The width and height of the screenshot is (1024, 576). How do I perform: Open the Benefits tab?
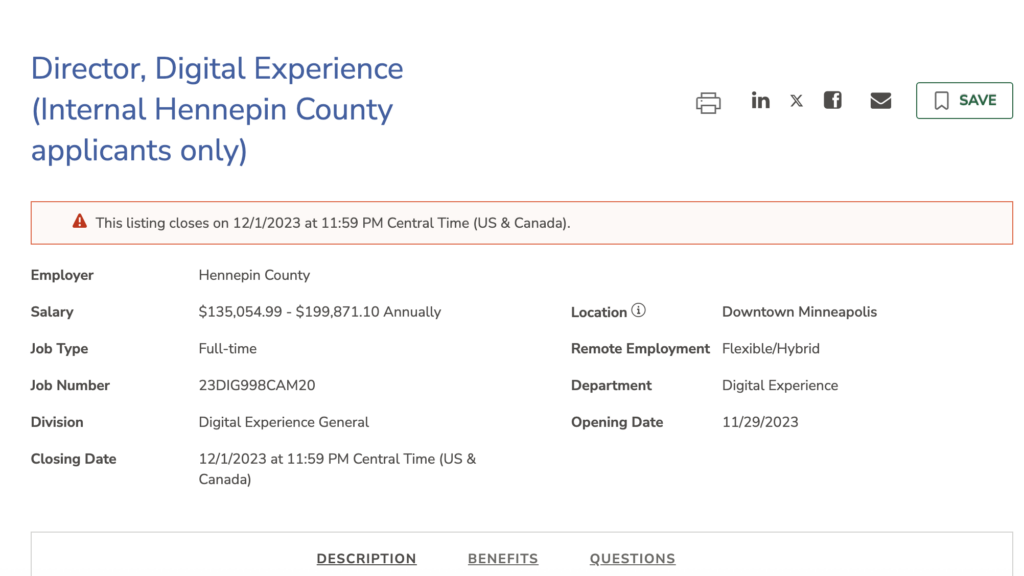pyautogui.click(x=502, y=559)
